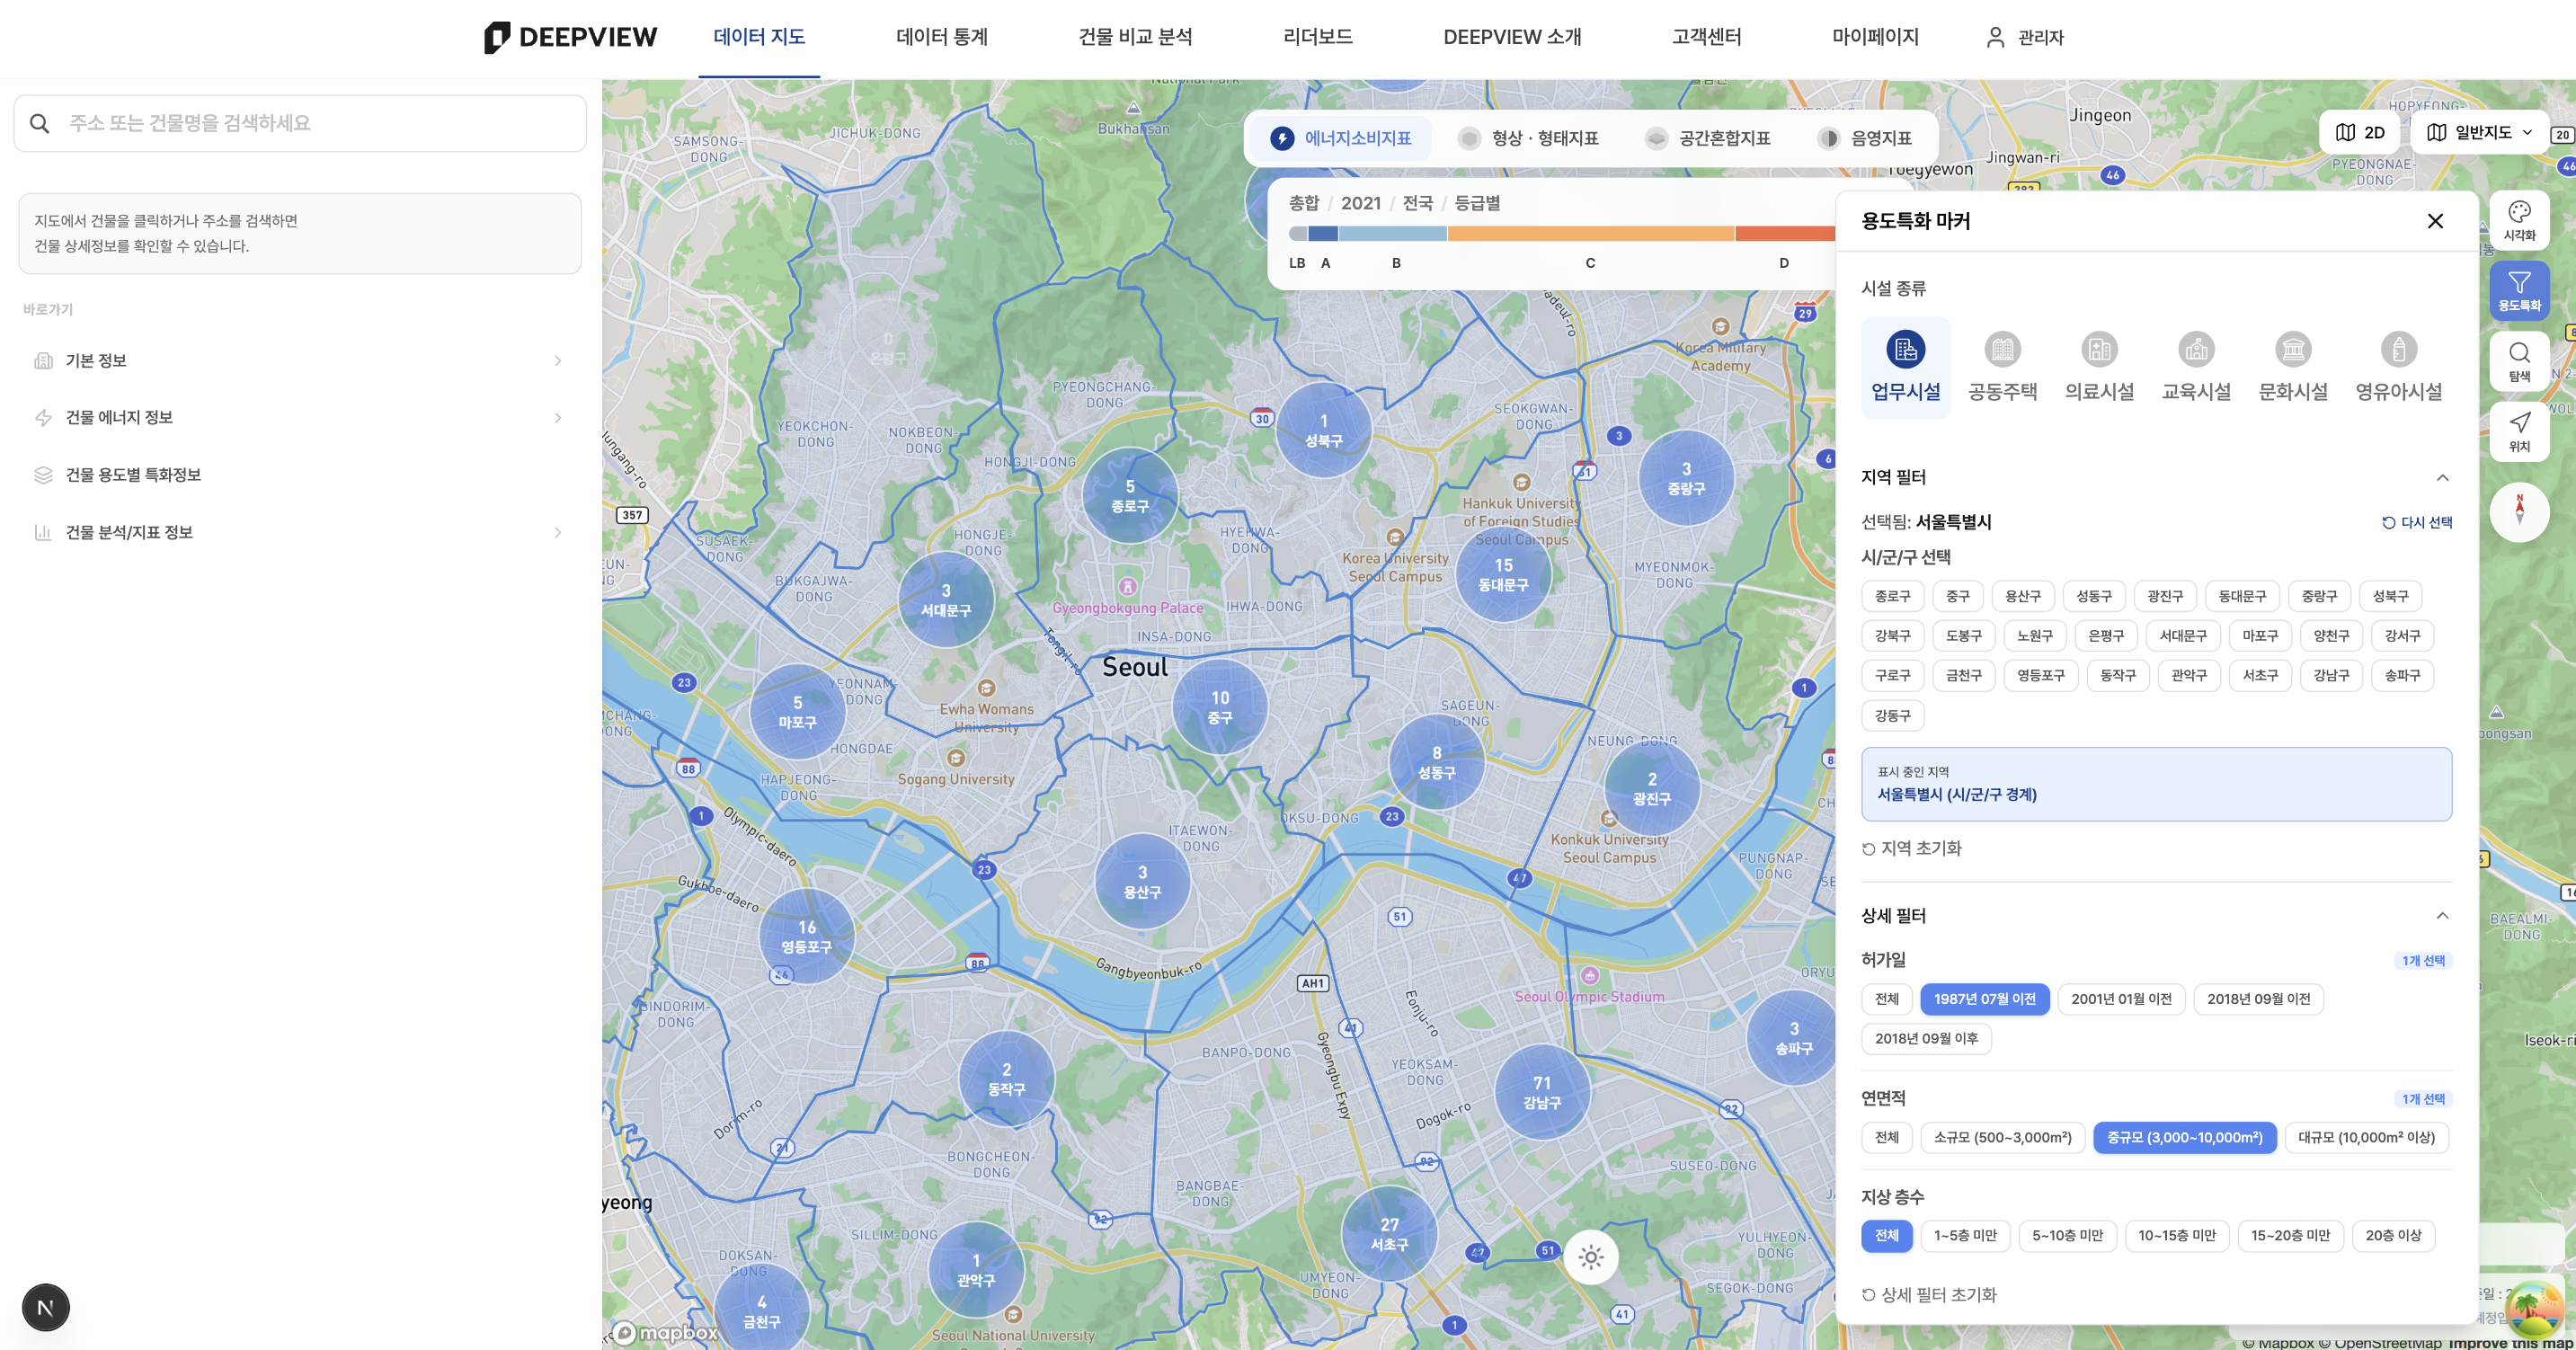This screenshot has height=1350, width=2576.
Task: Select 5~10층 미만 floor count filter
Action: pos(2067,1235)
